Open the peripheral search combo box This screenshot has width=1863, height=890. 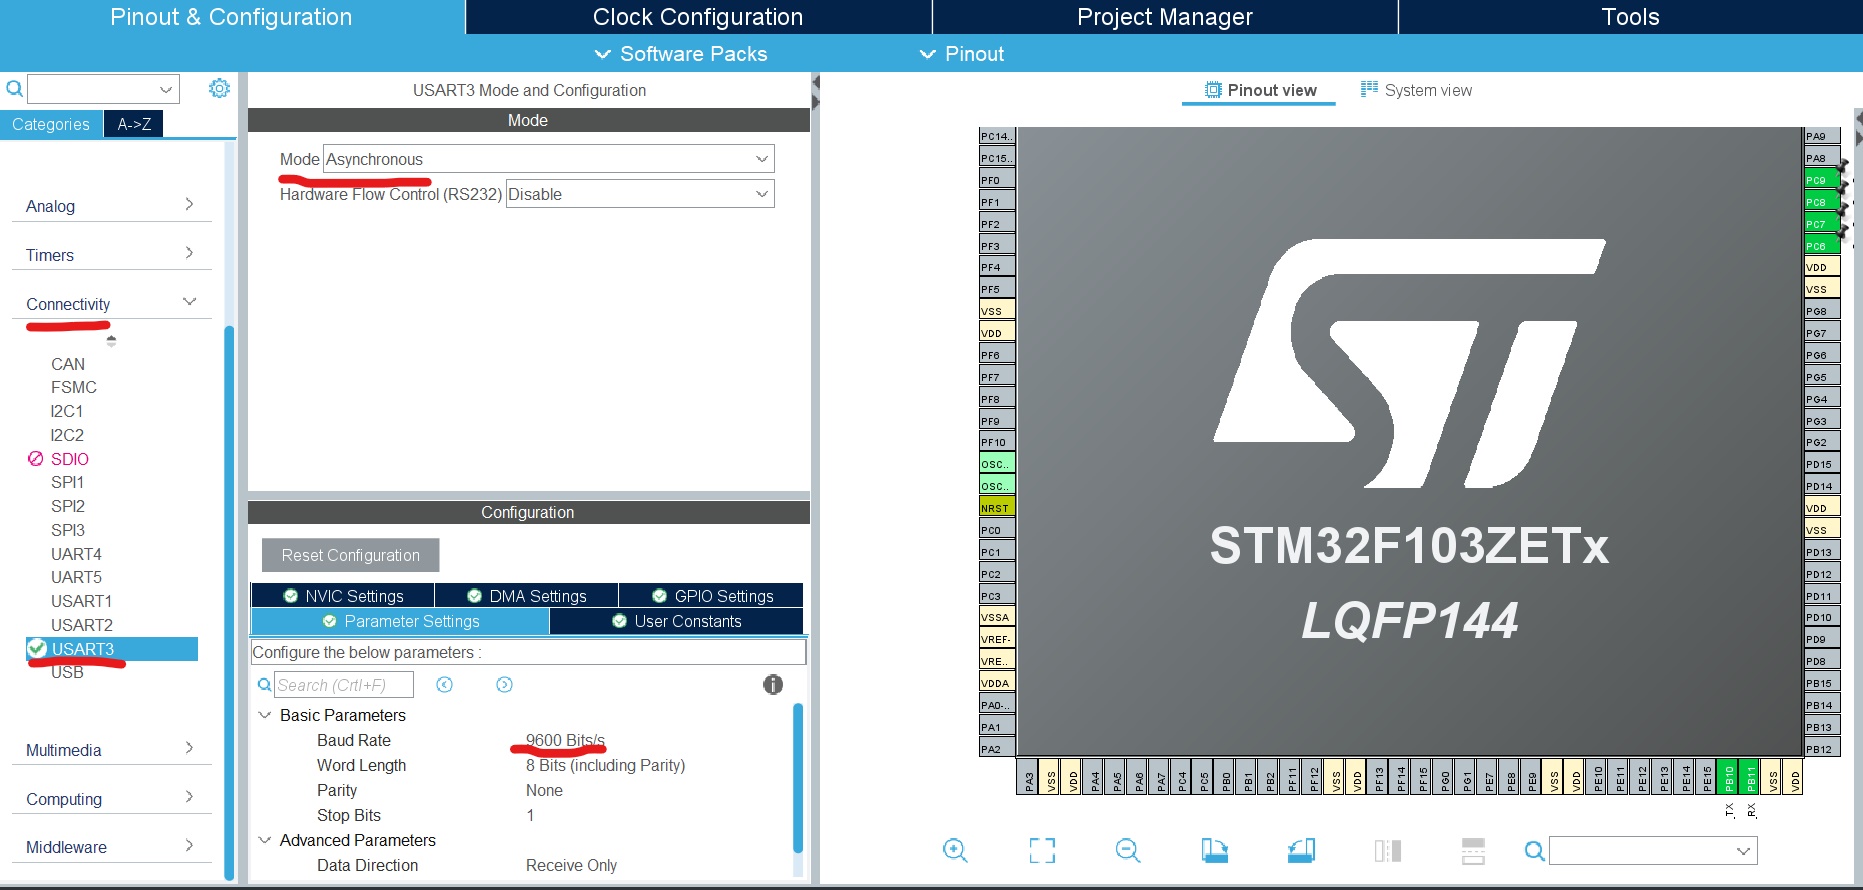[x=103, y=89]
